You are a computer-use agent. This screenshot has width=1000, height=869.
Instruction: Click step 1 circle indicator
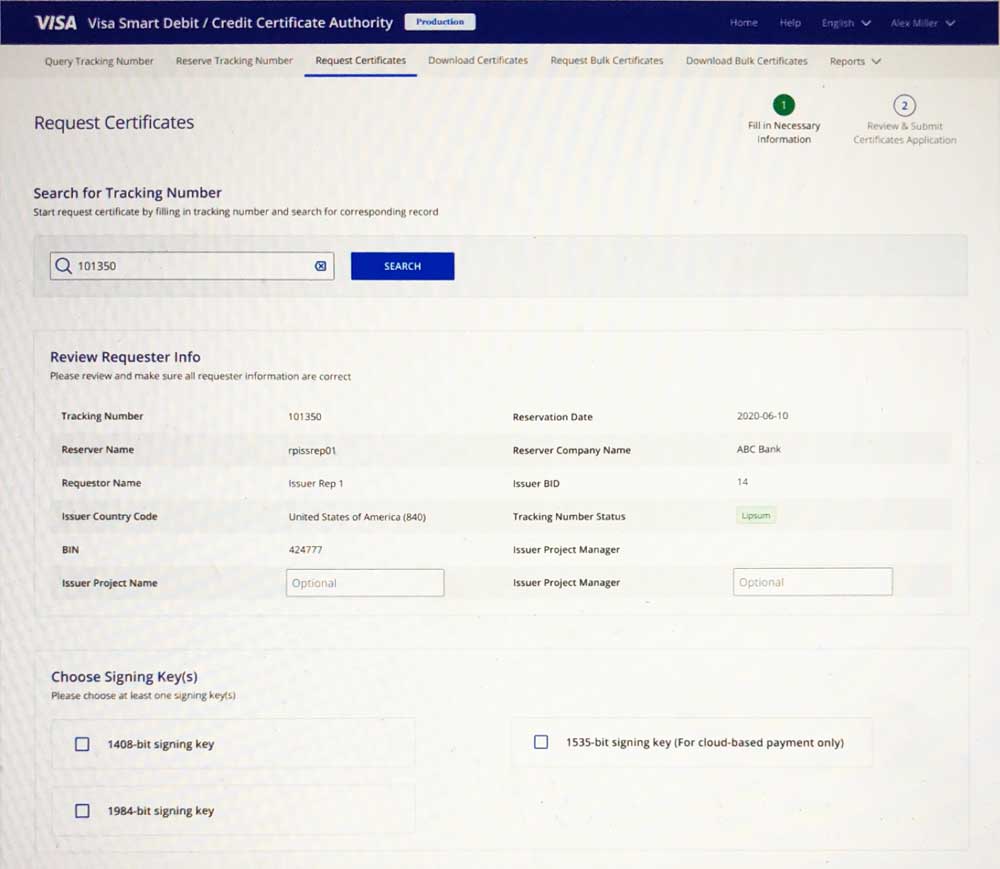(x=784, y=105)
